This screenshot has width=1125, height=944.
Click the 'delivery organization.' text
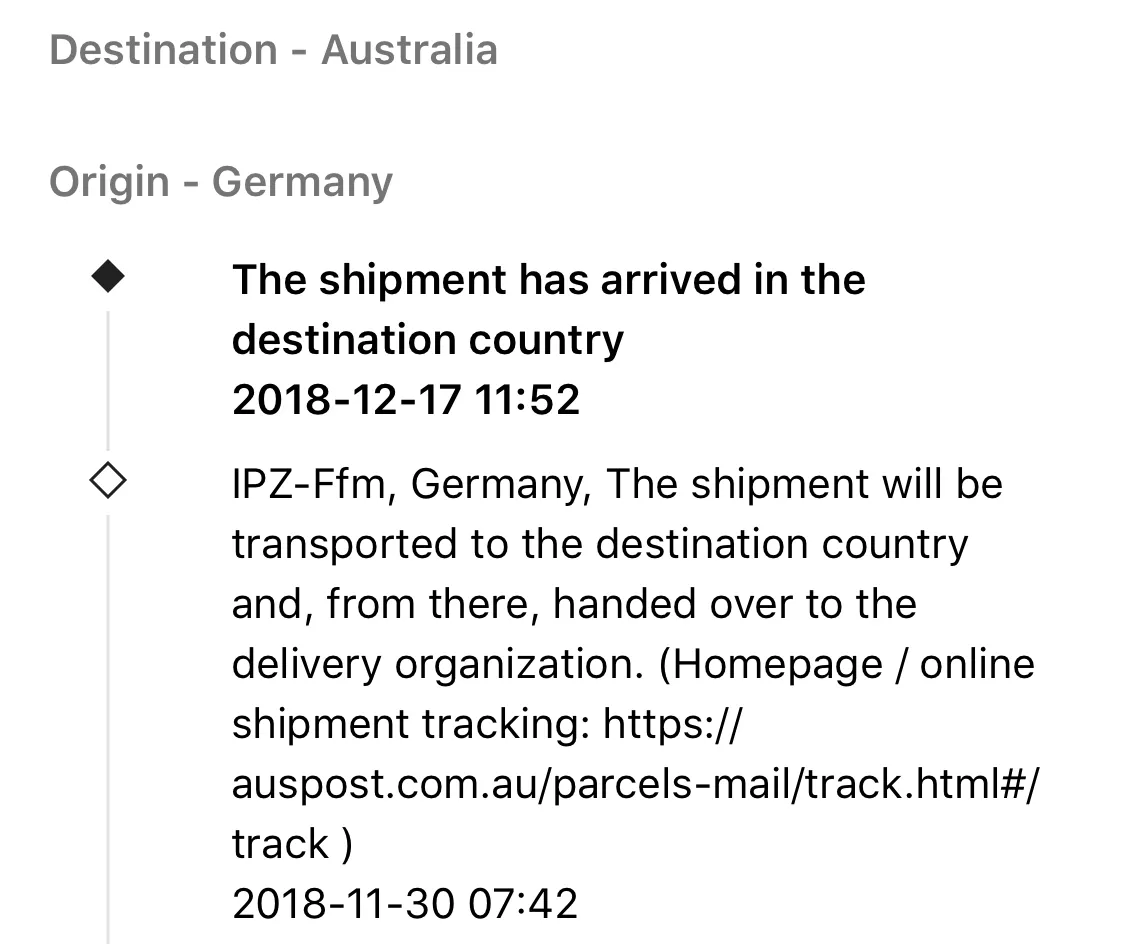(x=438, y=666)
